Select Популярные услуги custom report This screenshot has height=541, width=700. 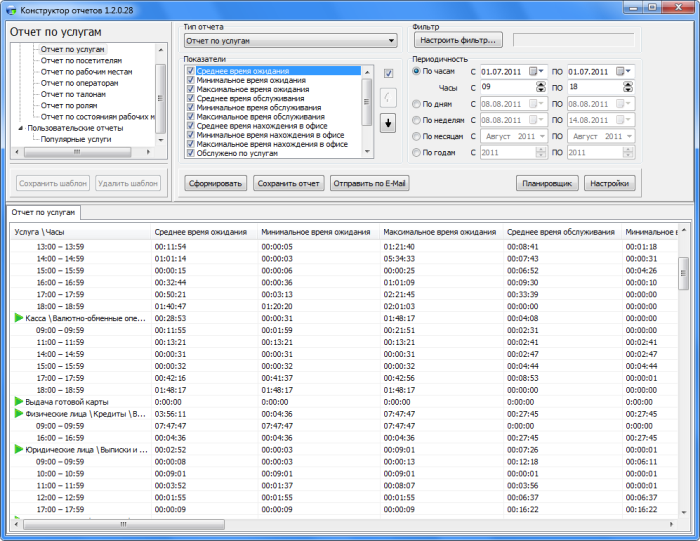click(x=76, y=139)
